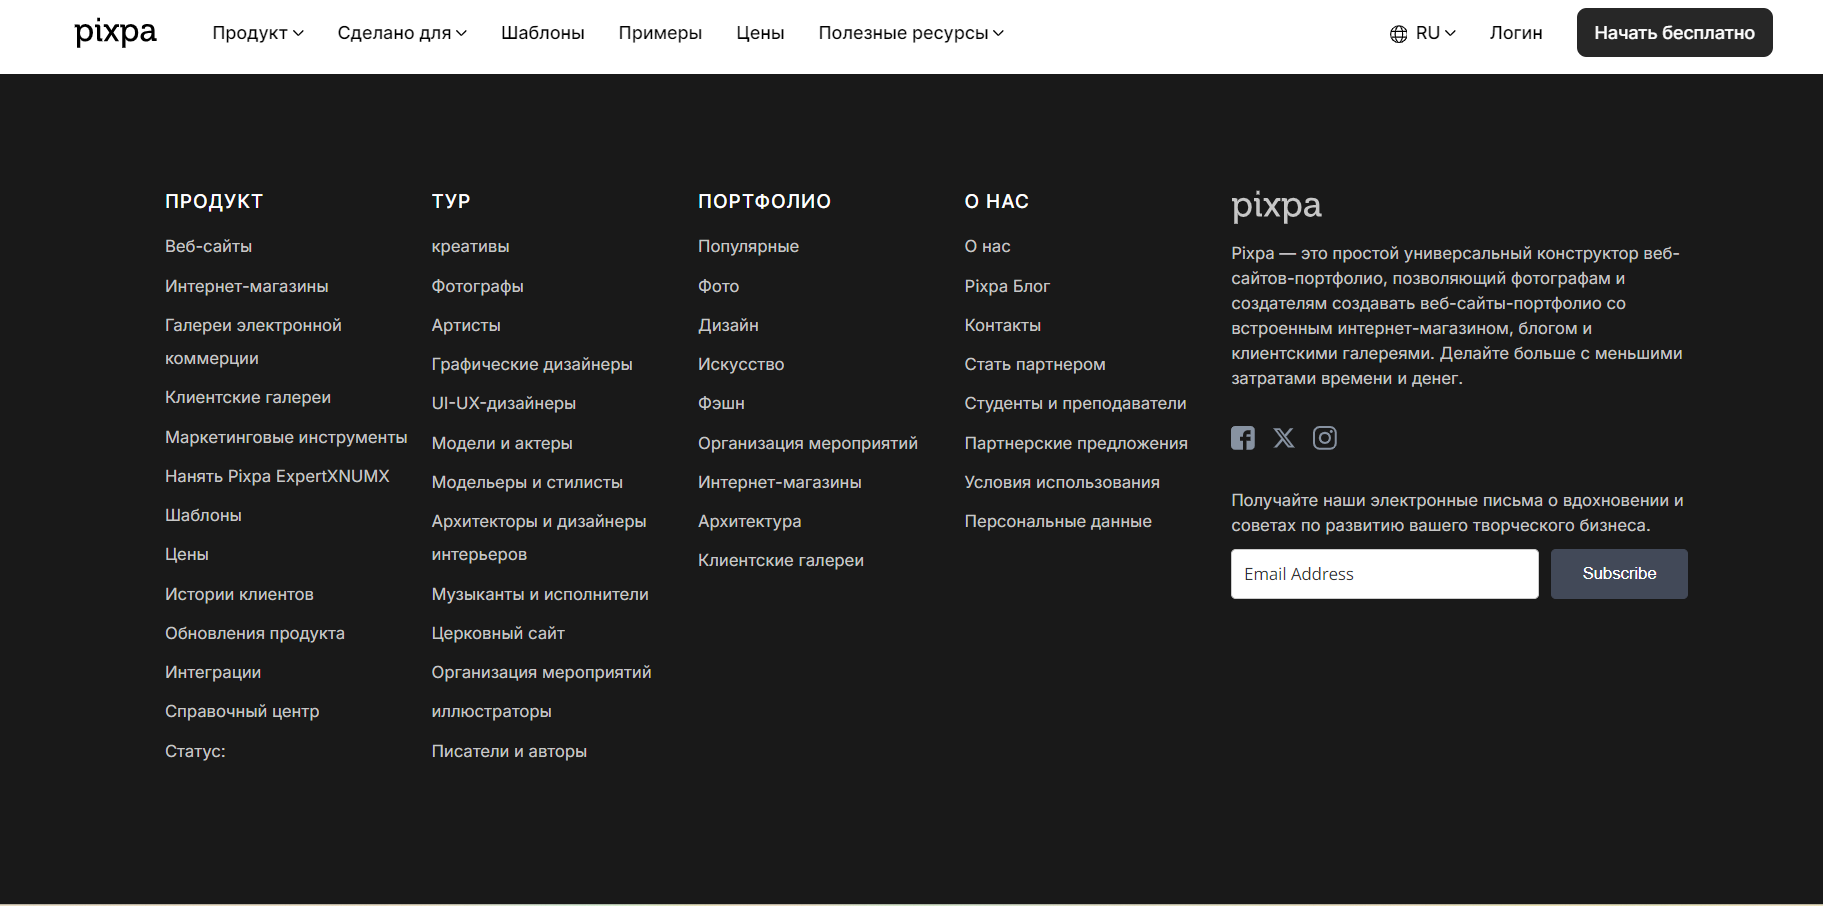Screen dimensions: 1823x906
Task: Click the Pixpa logo in header
Action: pyautogui.click(x=115, y=32)
